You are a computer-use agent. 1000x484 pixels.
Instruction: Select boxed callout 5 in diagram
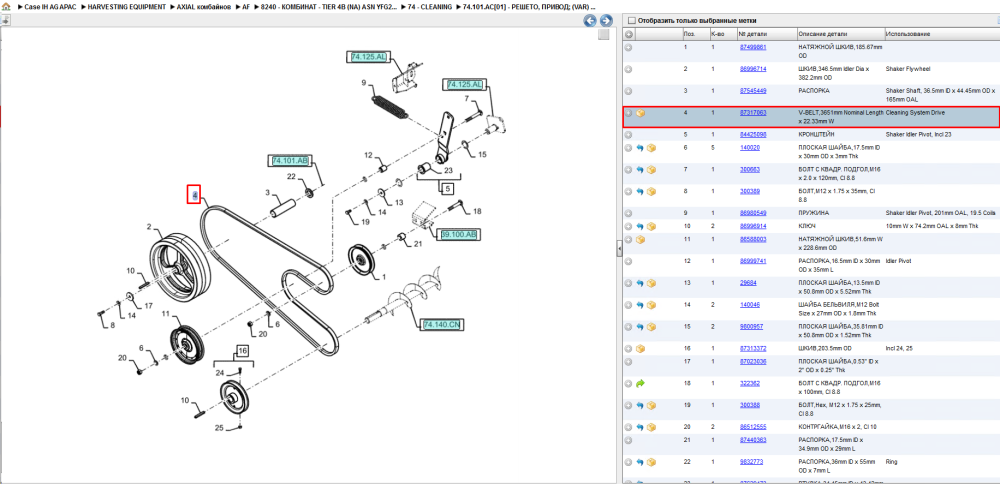click(447, 188)
